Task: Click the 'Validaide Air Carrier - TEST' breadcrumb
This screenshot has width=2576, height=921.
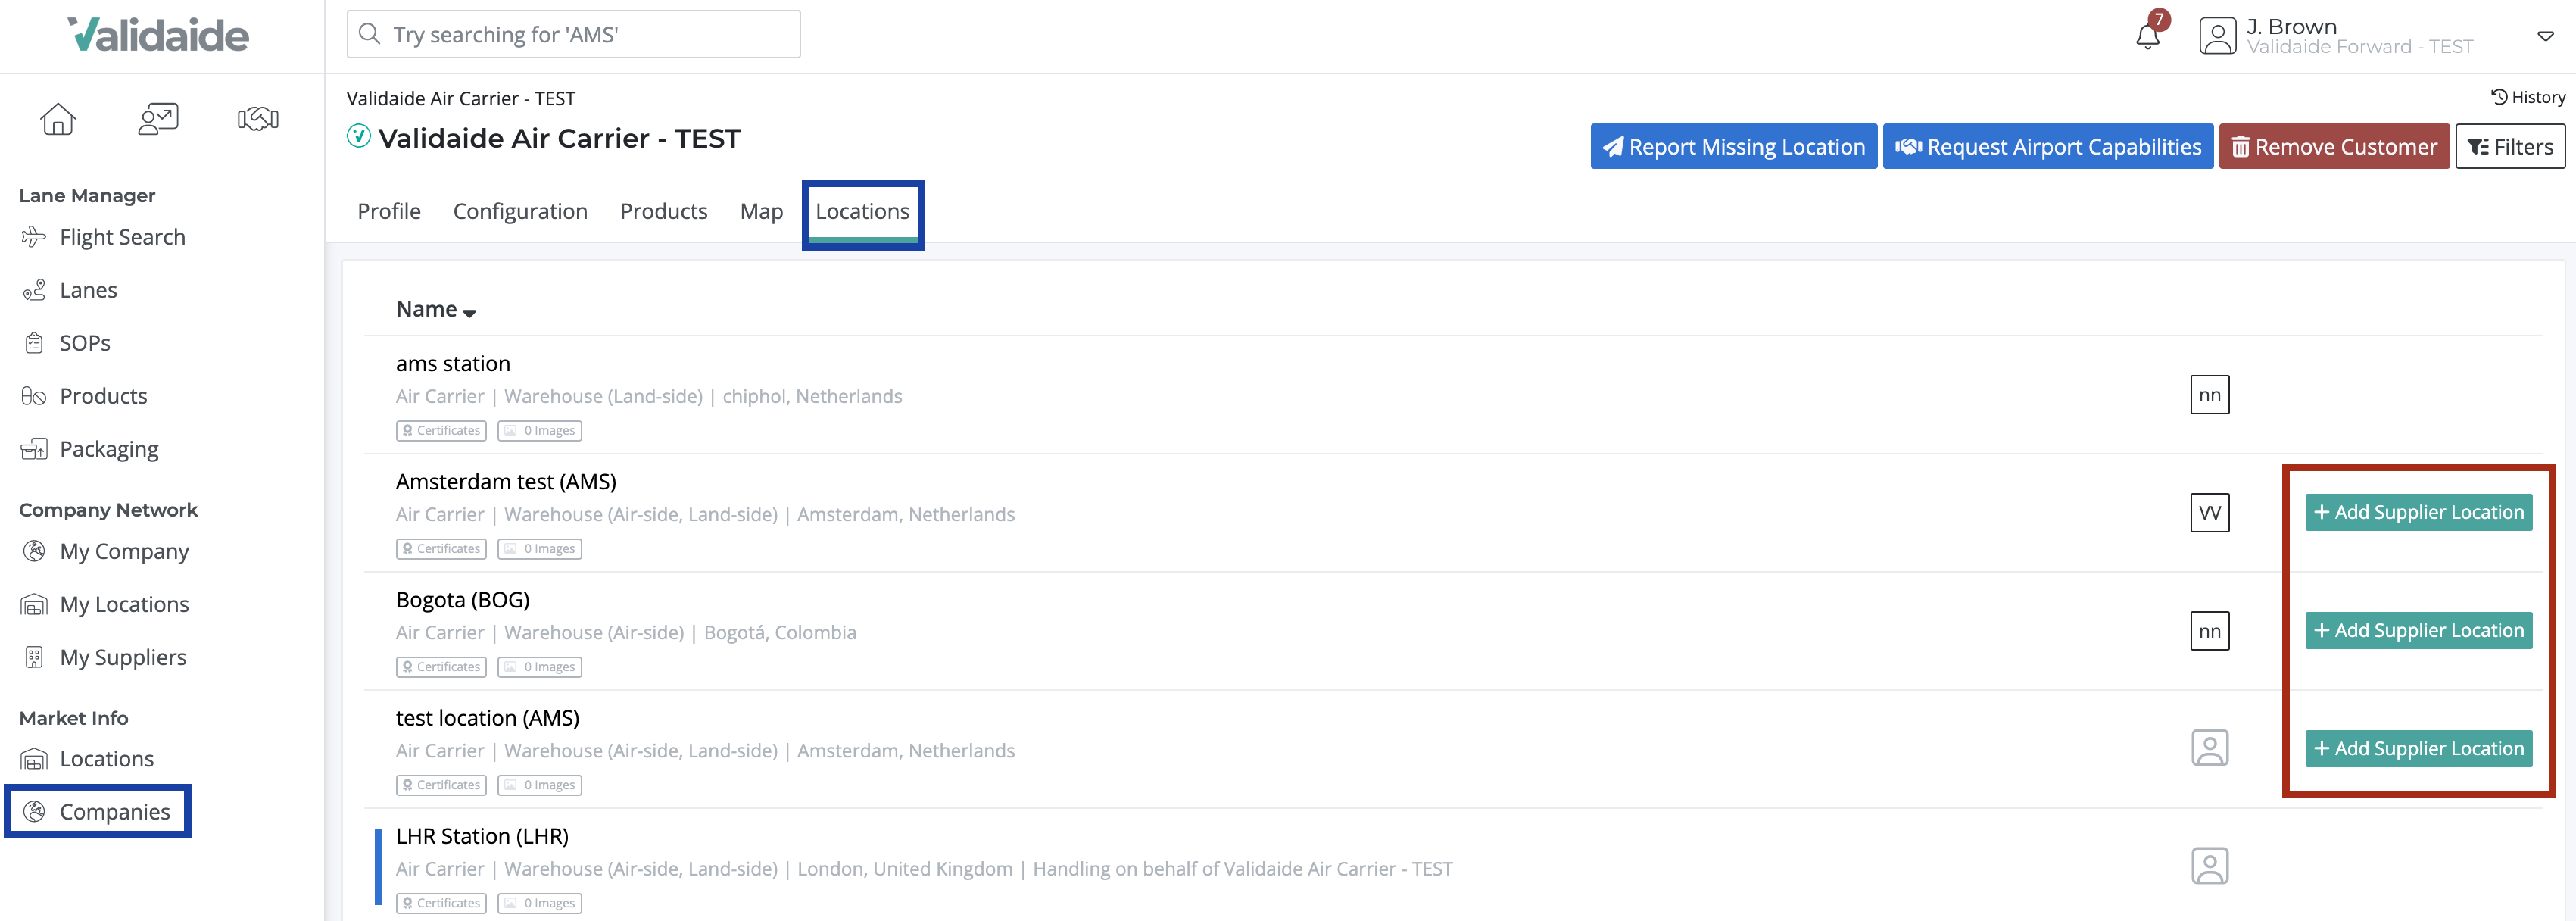Action: [461, 98]
